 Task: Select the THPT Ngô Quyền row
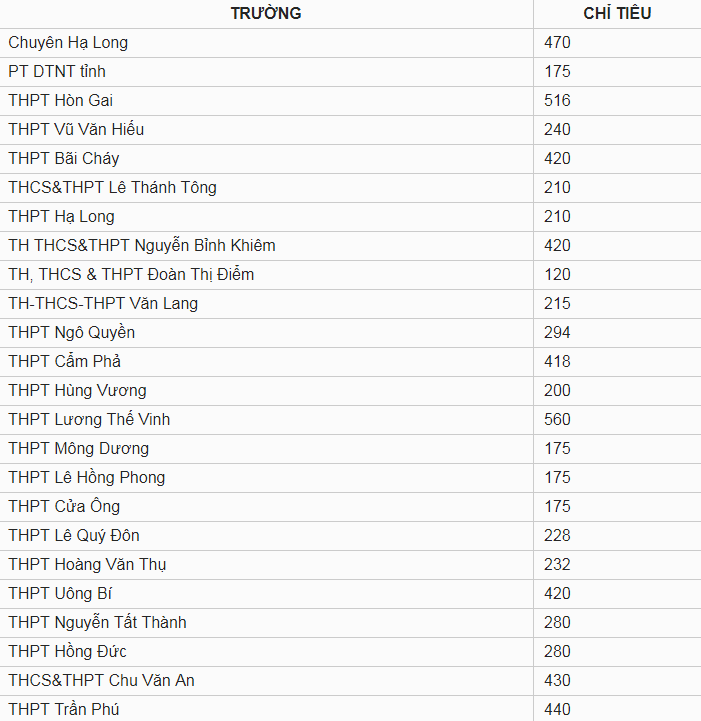coord(350,332)
